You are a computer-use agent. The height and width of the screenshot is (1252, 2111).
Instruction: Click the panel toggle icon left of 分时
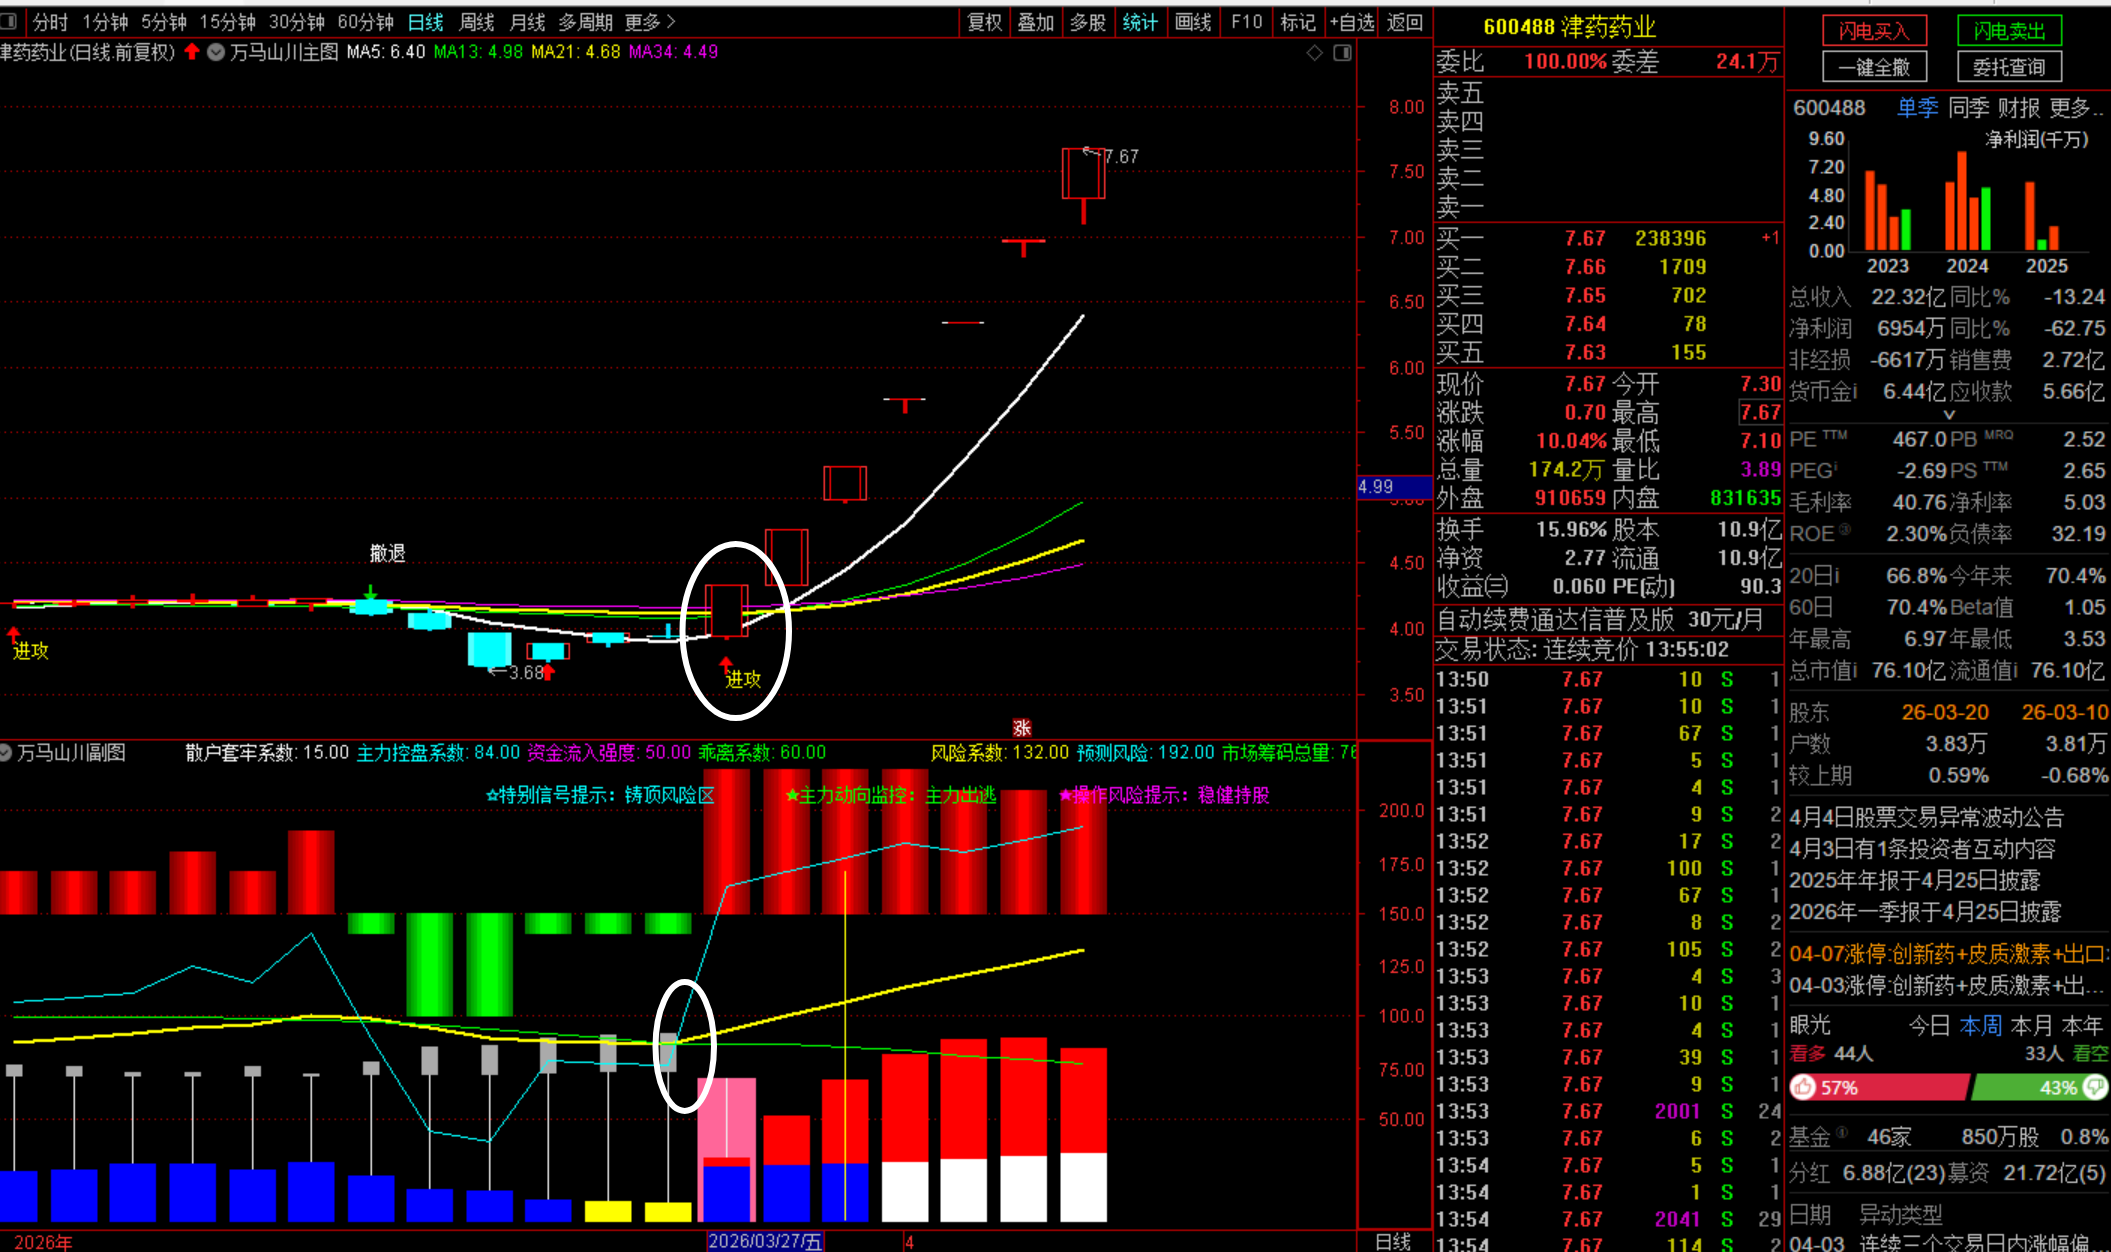[x=9, y=21]
